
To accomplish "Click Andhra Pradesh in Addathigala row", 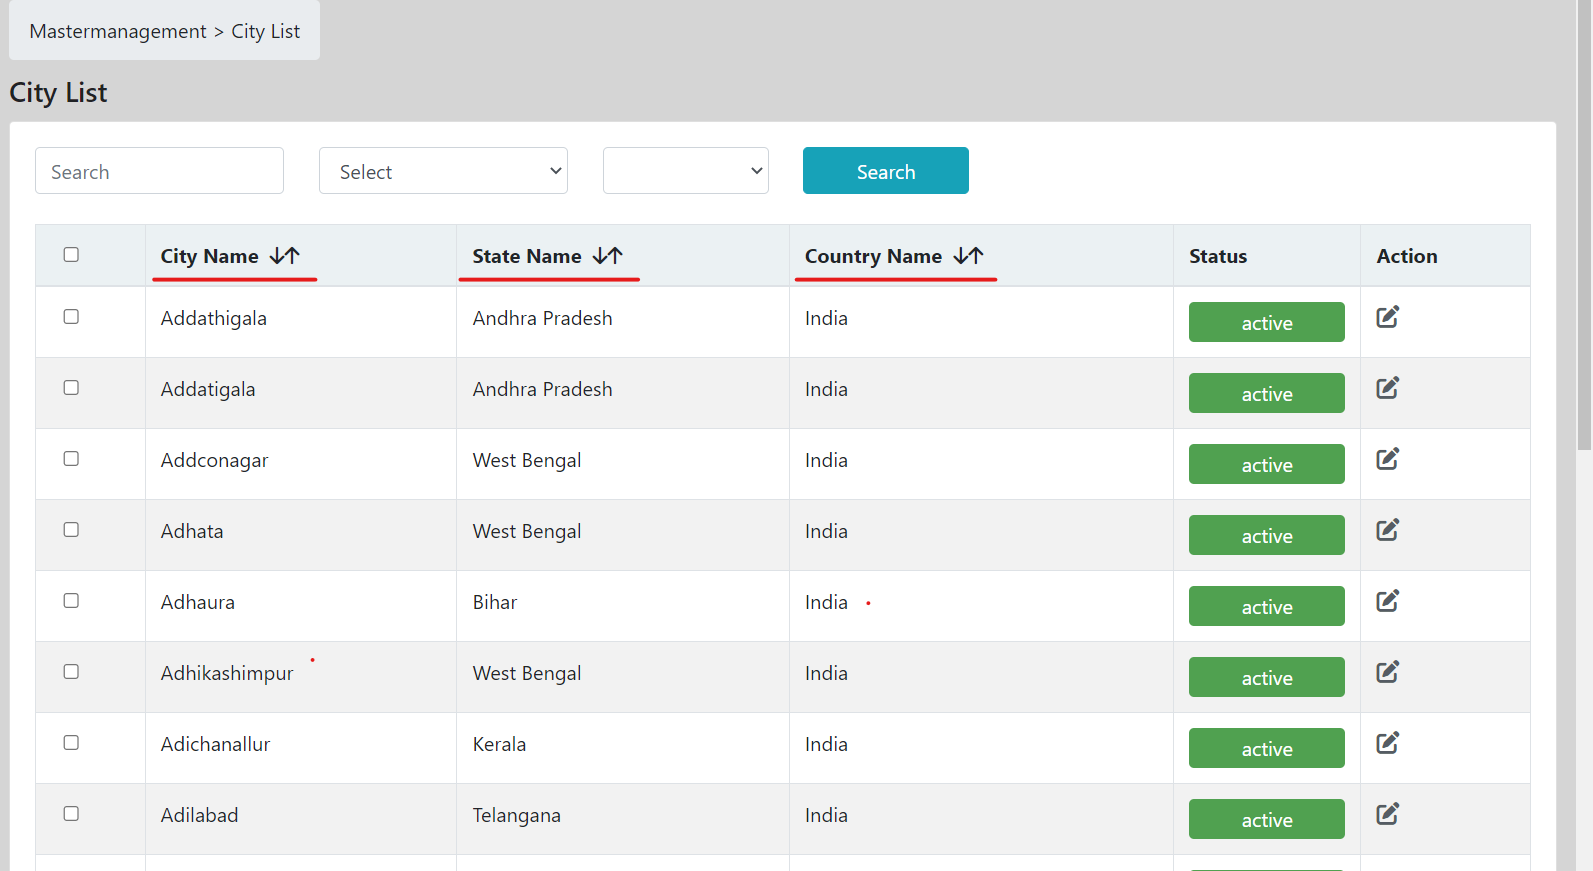I will tap(543, 318).
